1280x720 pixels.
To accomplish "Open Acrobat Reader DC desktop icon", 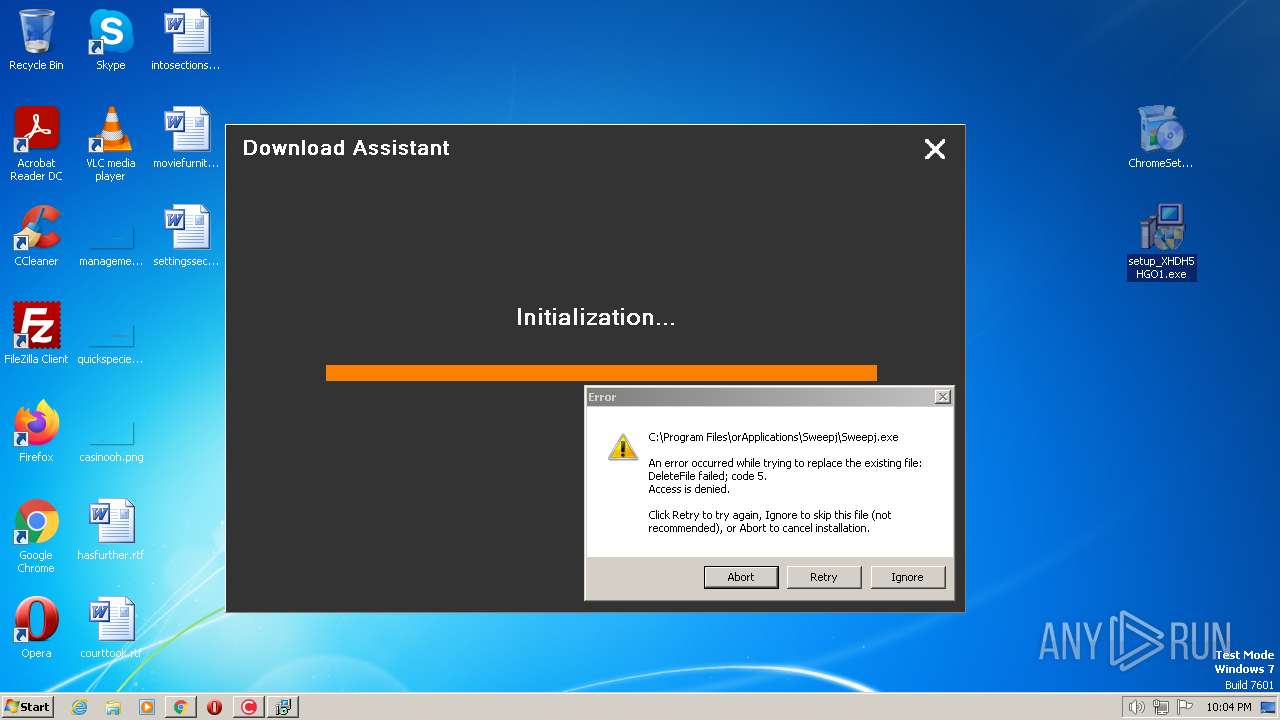I will click(x=36, y=144).
